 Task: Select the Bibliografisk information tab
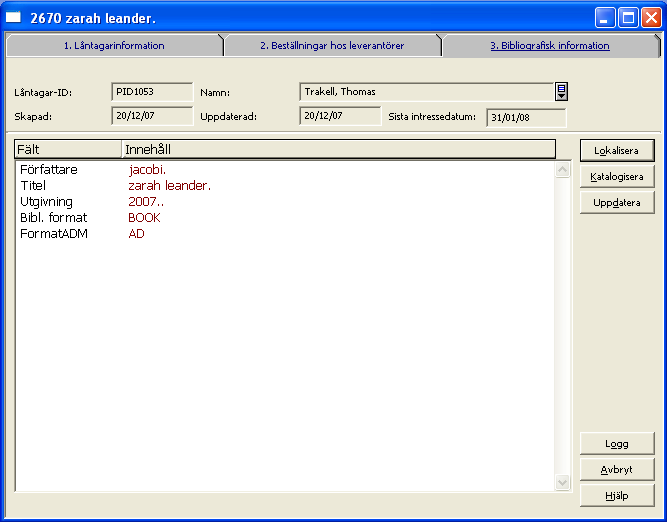pyautogui.click(x=550, y=46)
